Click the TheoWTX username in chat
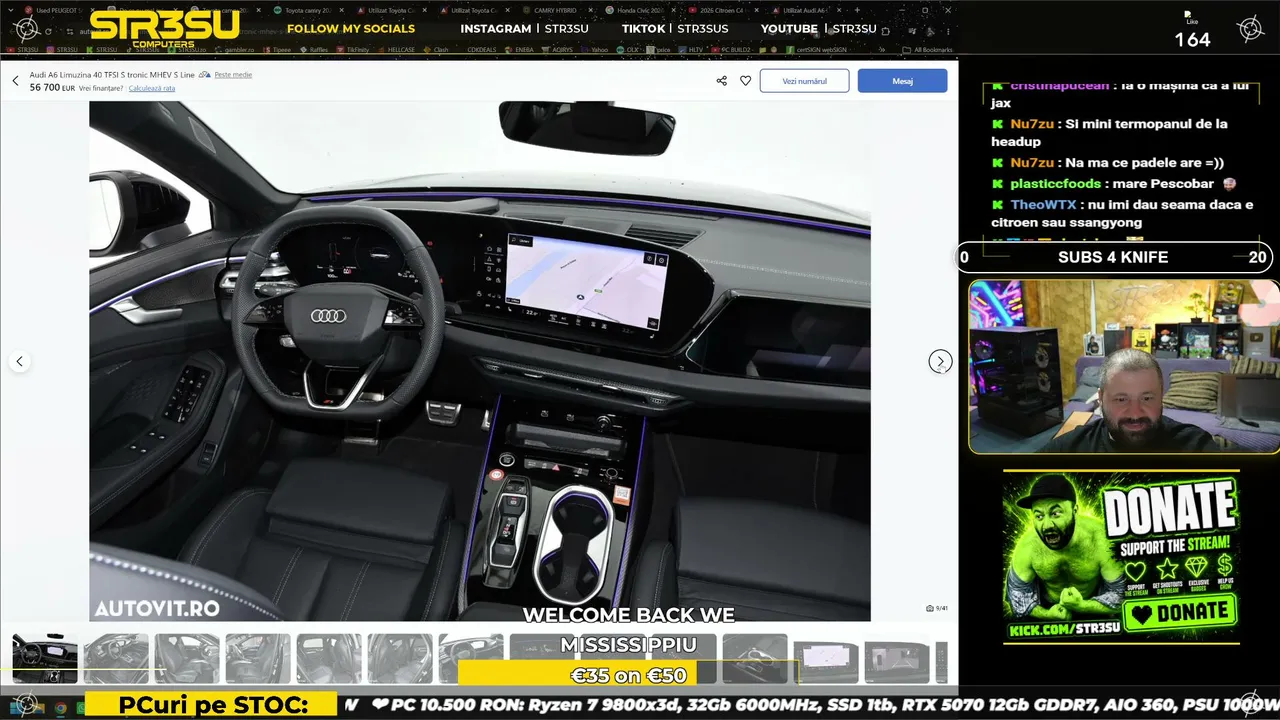 pos(1042,205)
